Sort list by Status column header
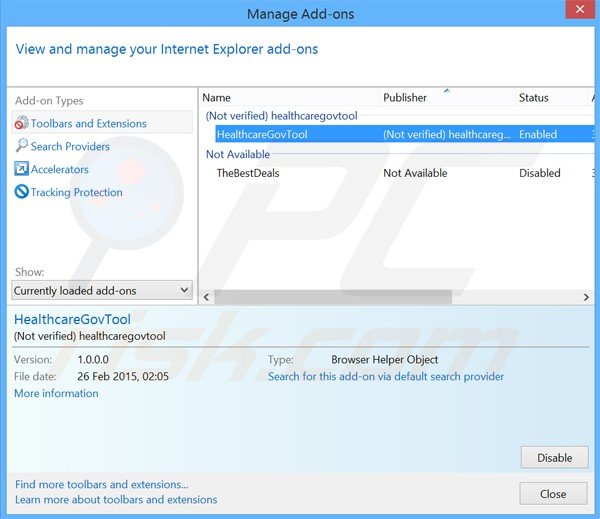 tap(534, 97)
